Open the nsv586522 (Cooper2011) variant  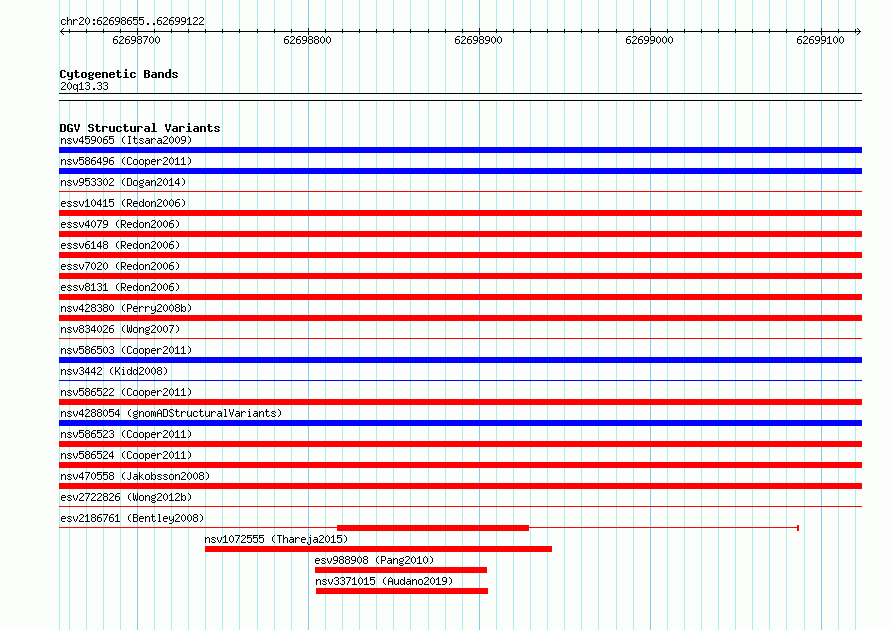[x=126, y=392]
